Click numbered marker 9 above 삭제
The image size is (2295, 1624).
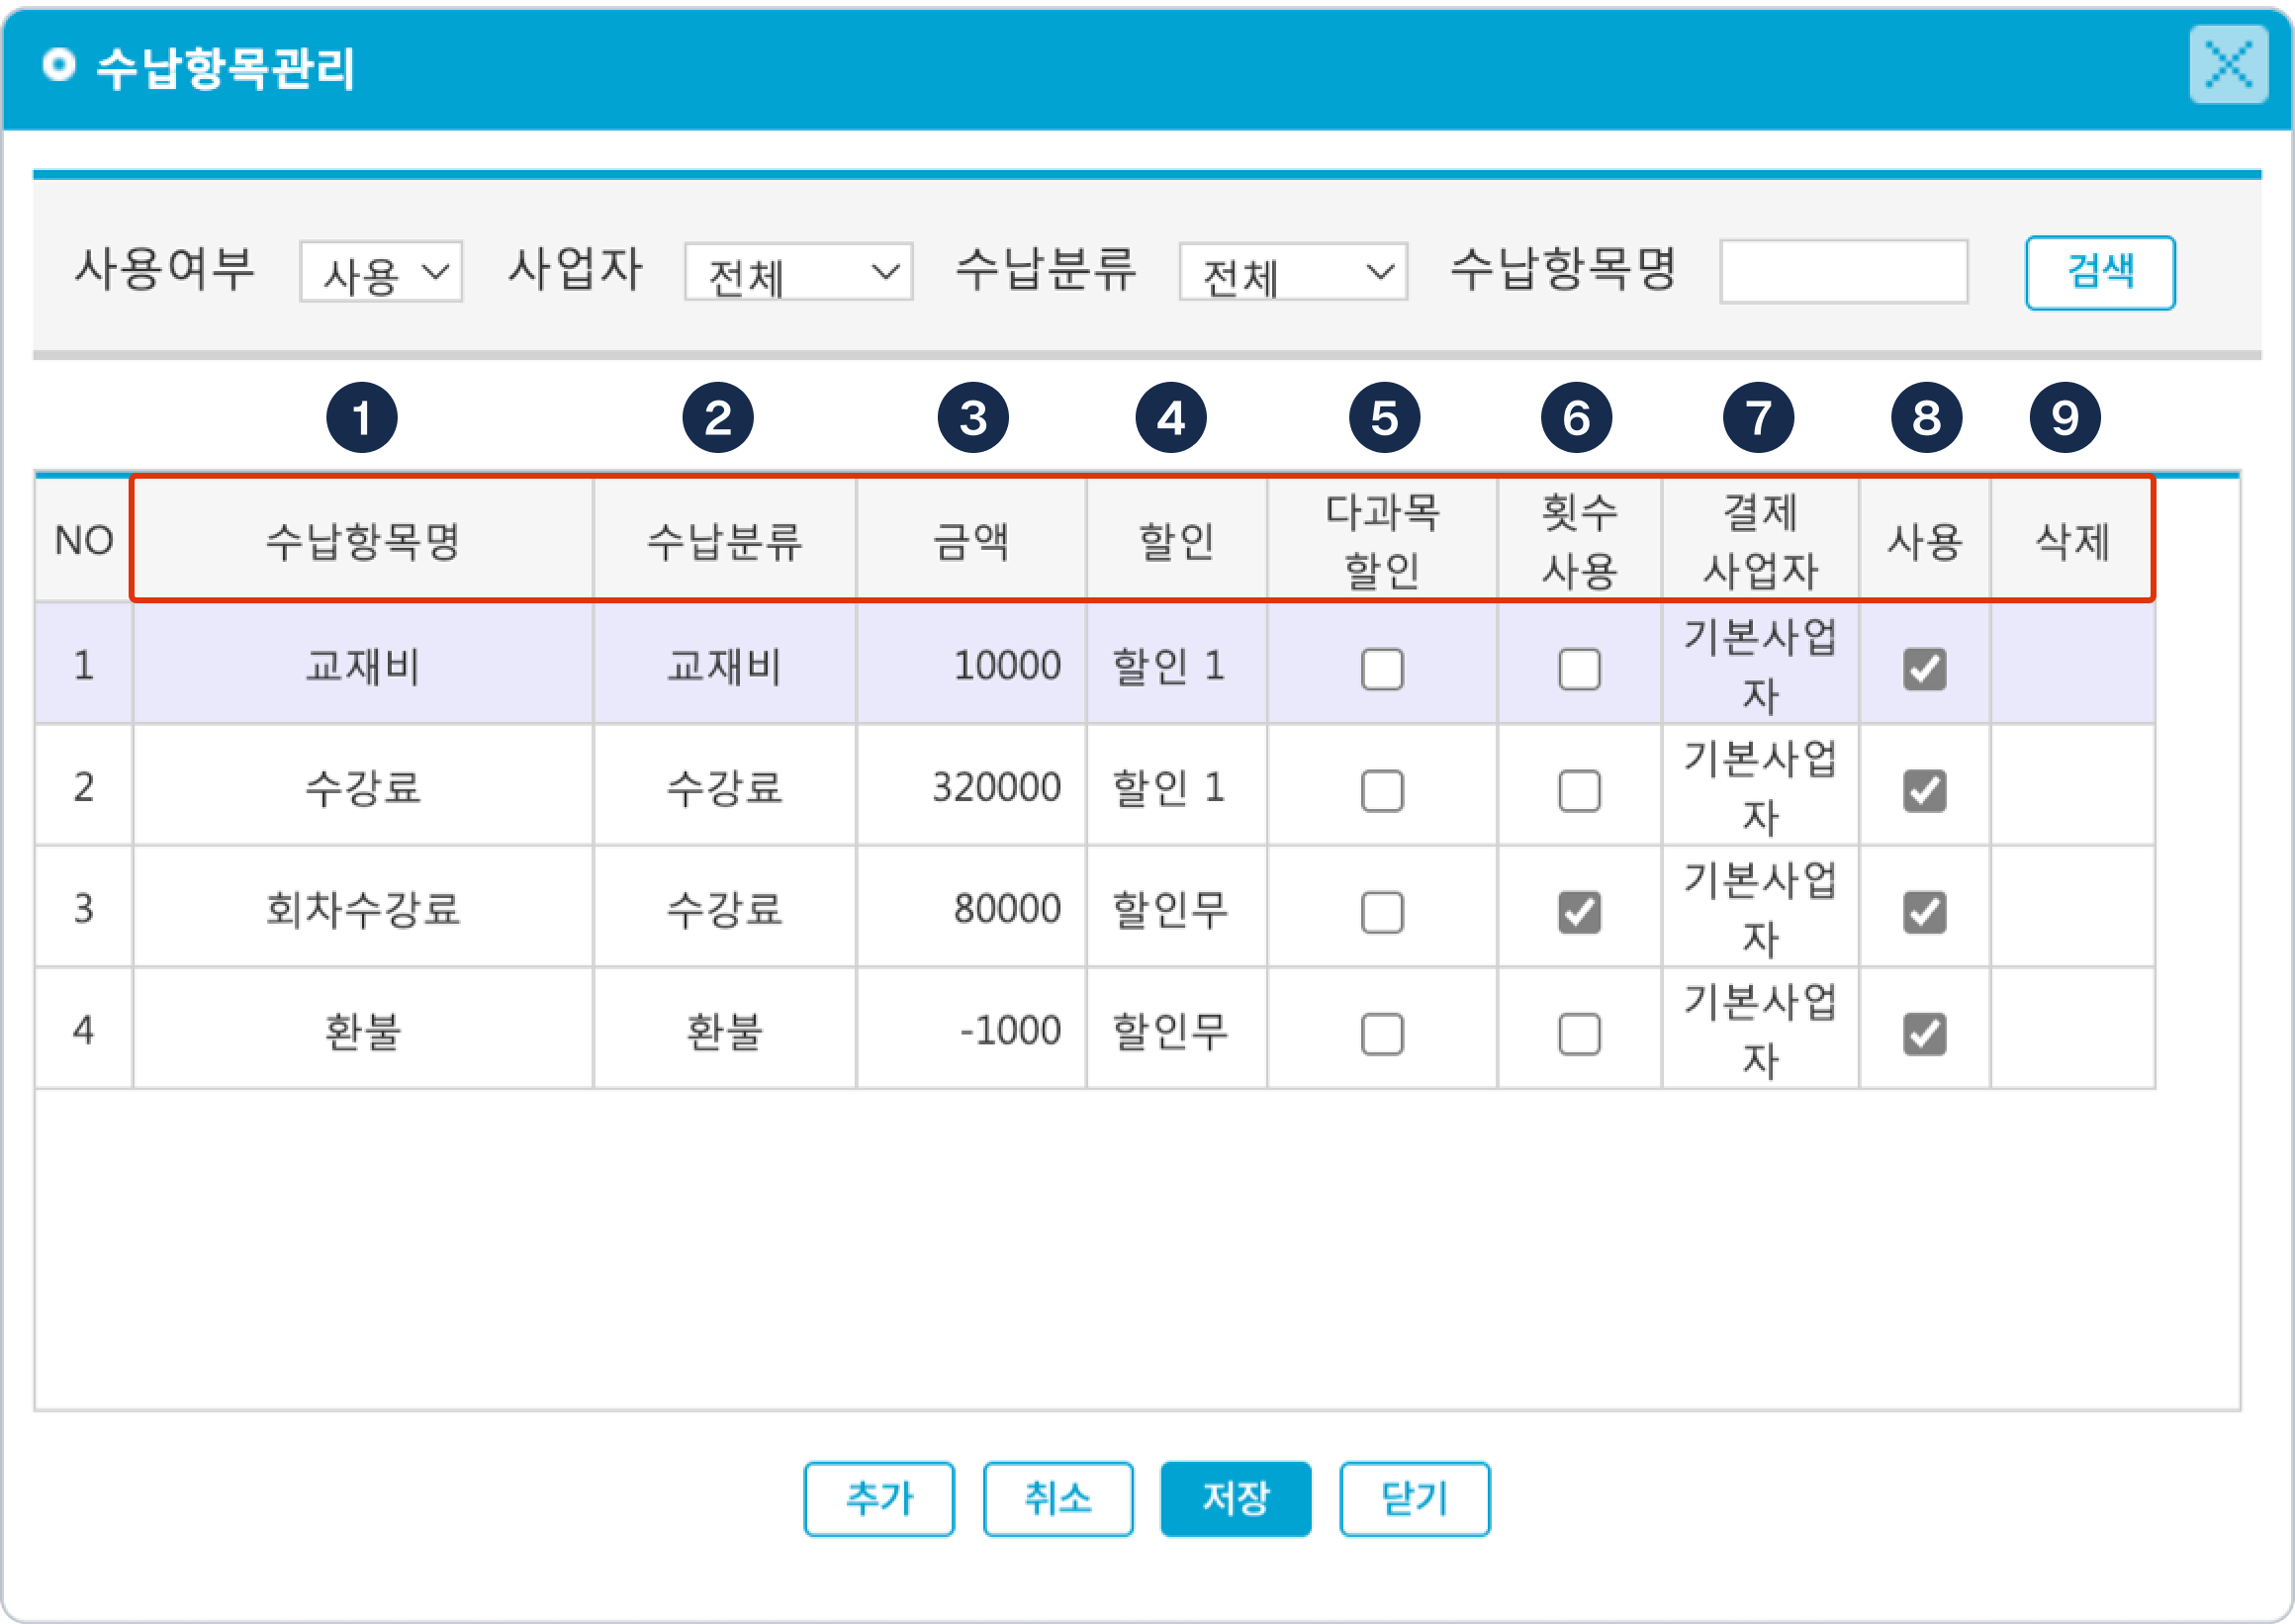2065,418
